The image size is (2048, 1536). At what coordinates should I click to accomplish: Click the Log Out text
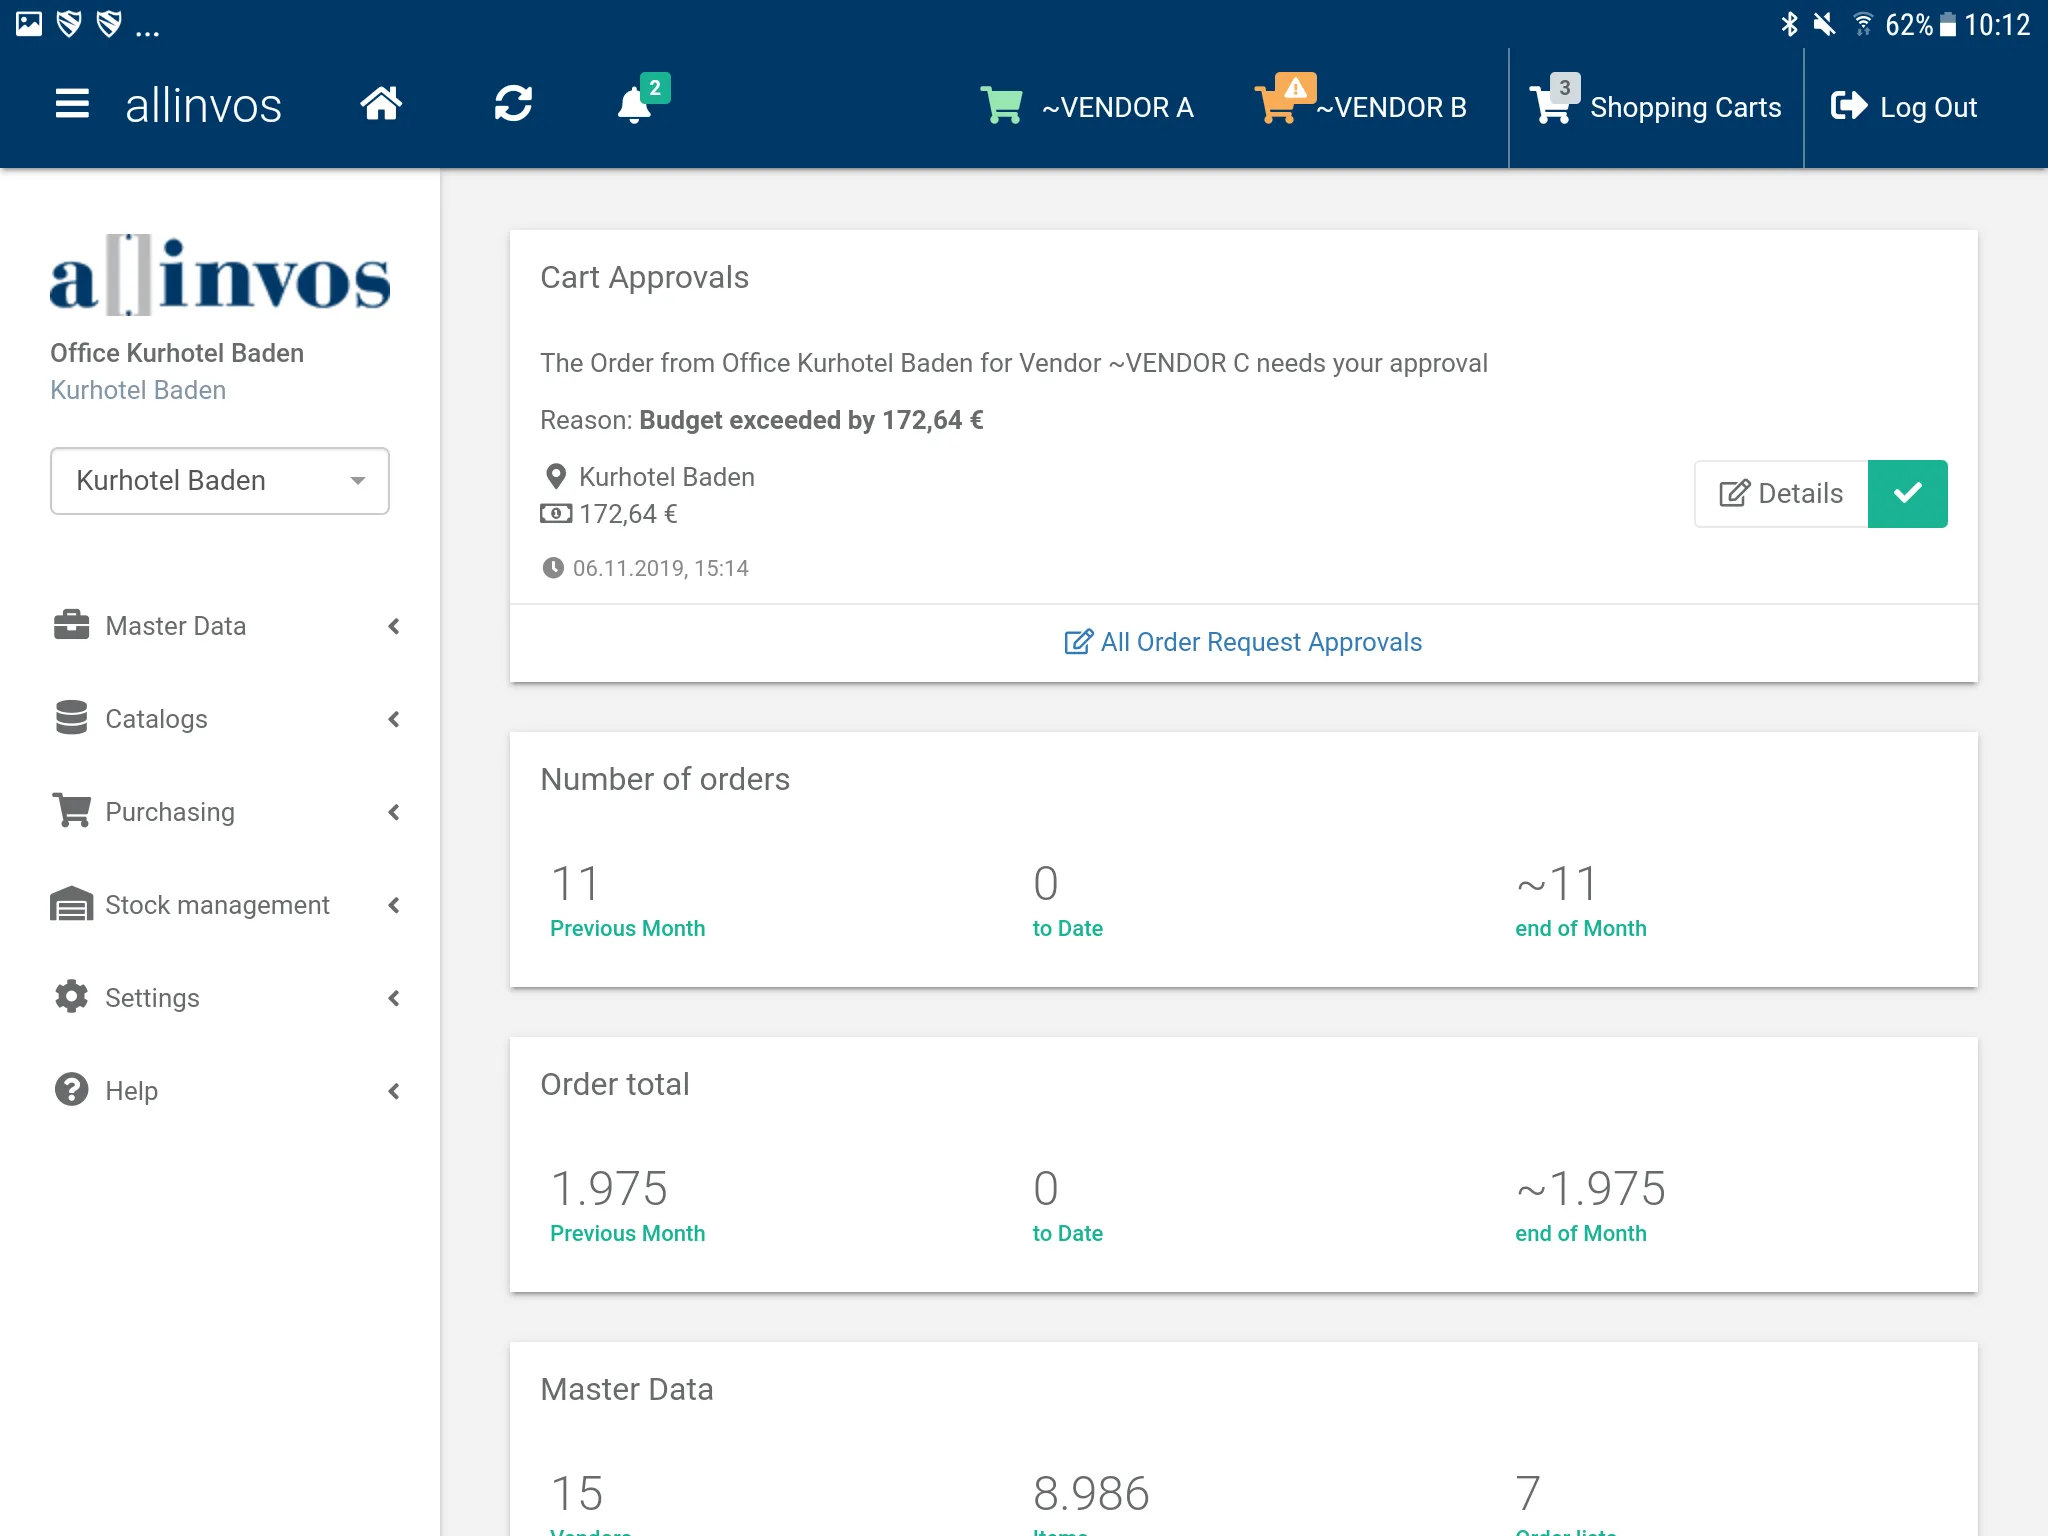tap(1929, 107)
